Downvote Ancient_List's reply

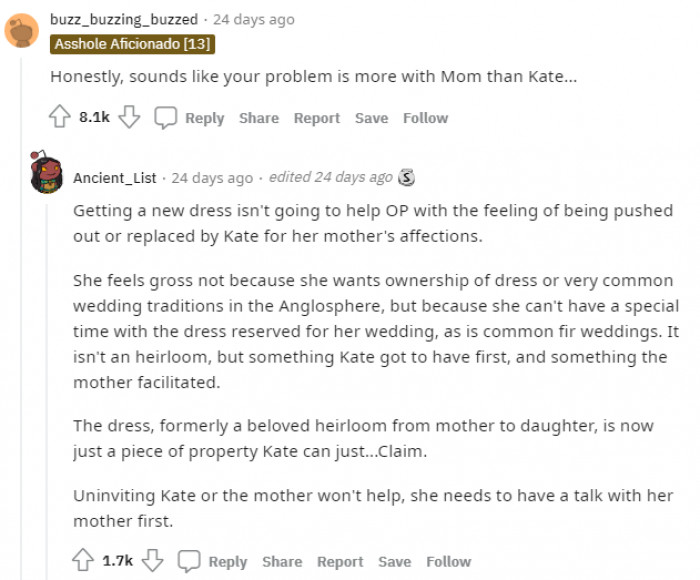152,561
